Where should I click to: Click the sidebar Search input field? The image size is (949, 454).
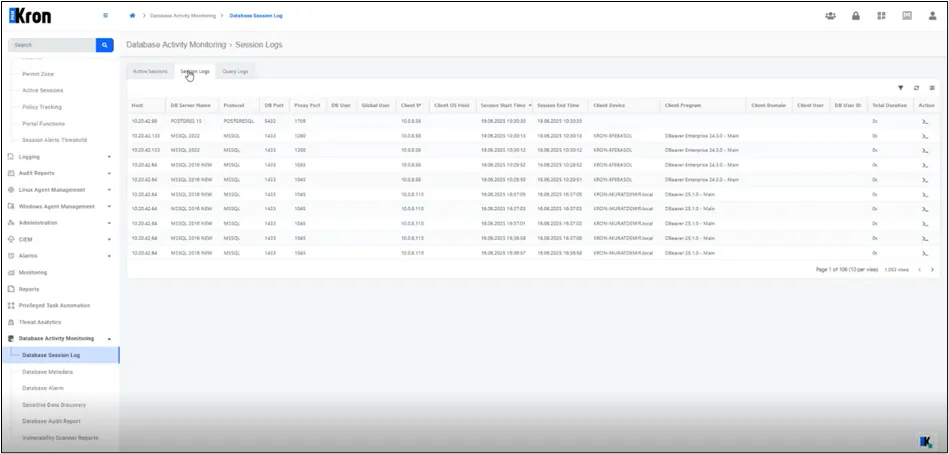tap(51, 45)
